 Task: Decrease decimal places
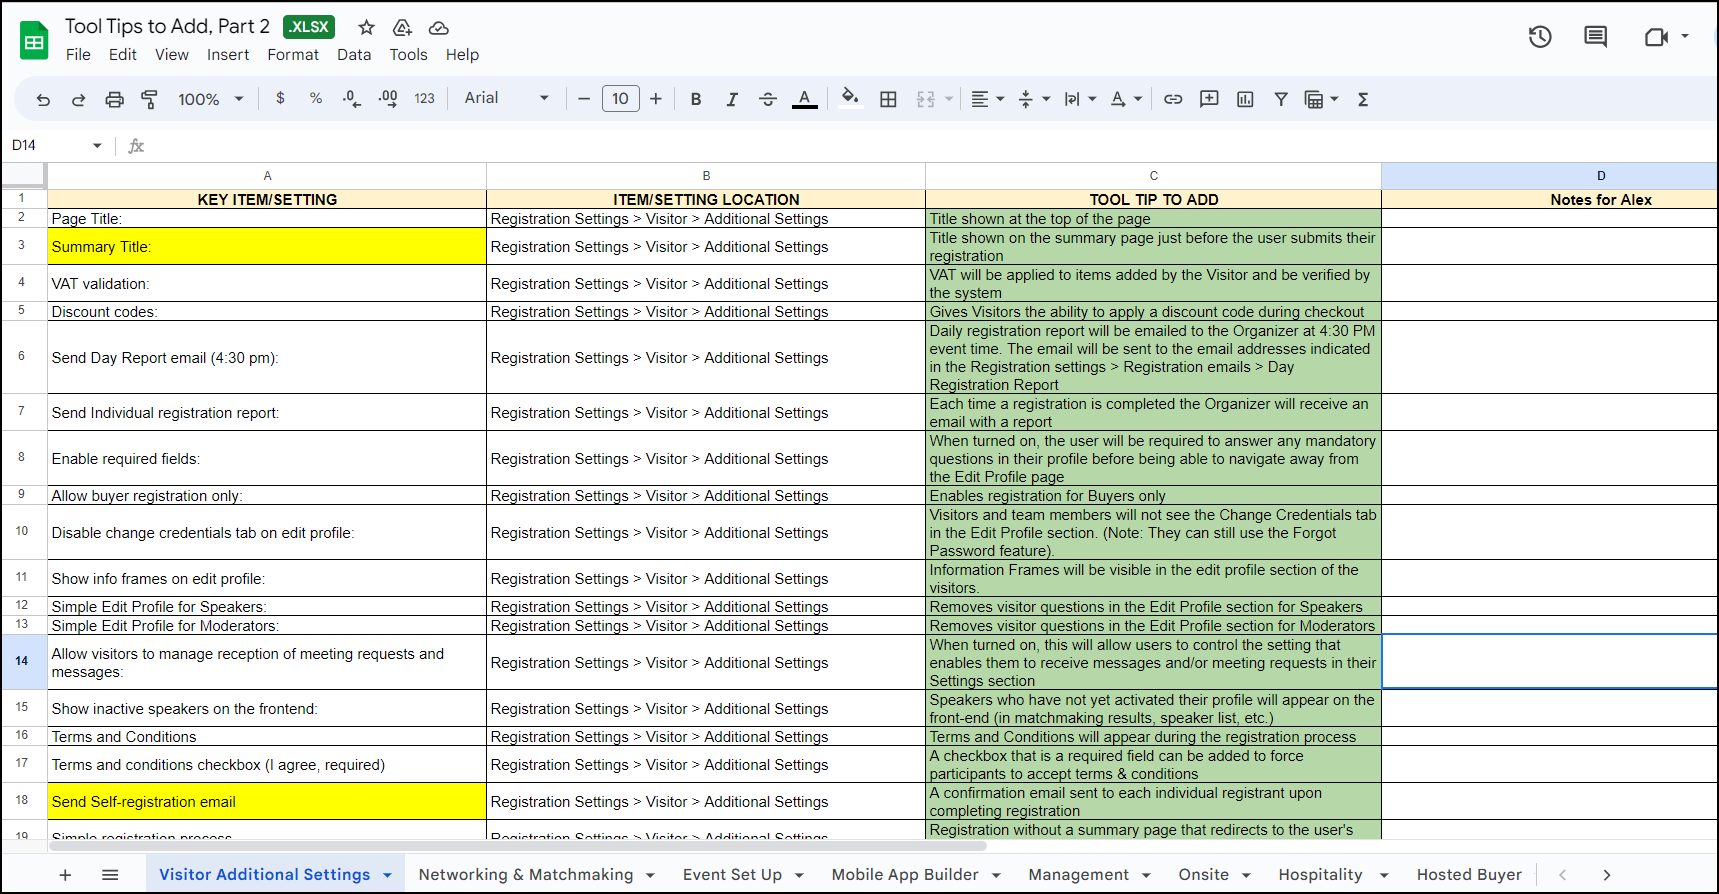(351, 98)
